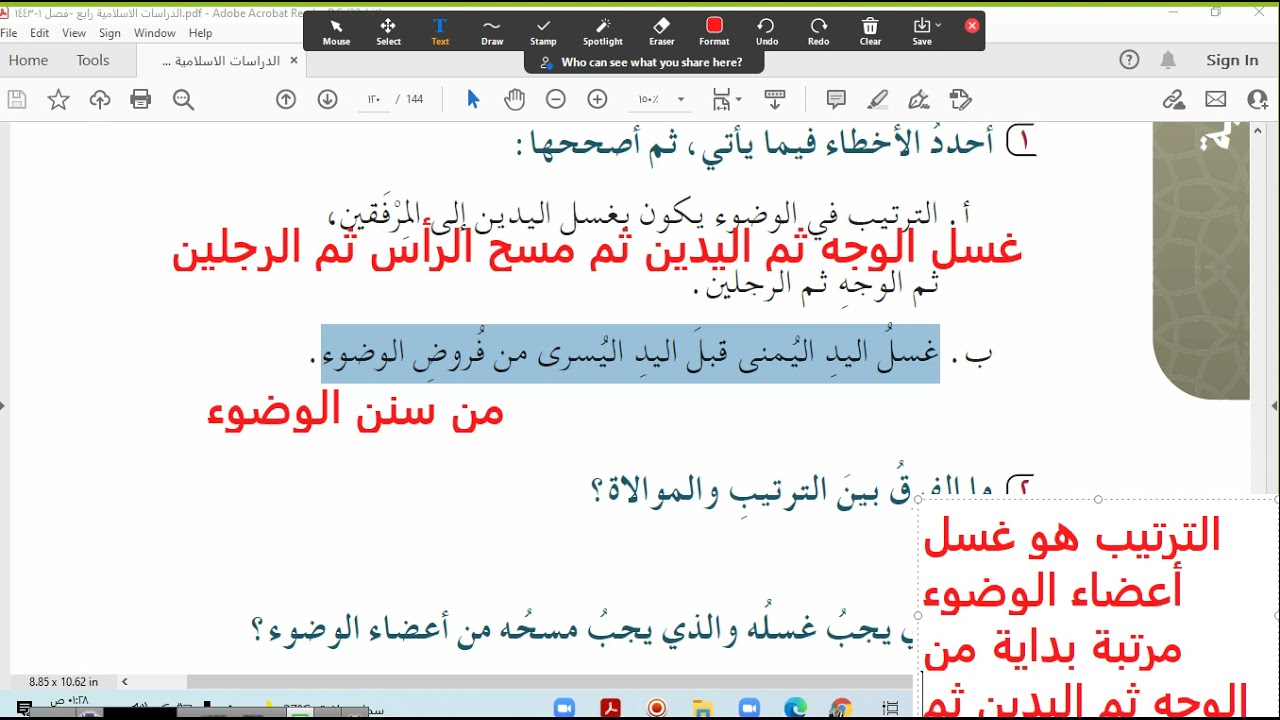
Task: Open Microsoft Edge in taskbar
Action: (x=795, y=708)
